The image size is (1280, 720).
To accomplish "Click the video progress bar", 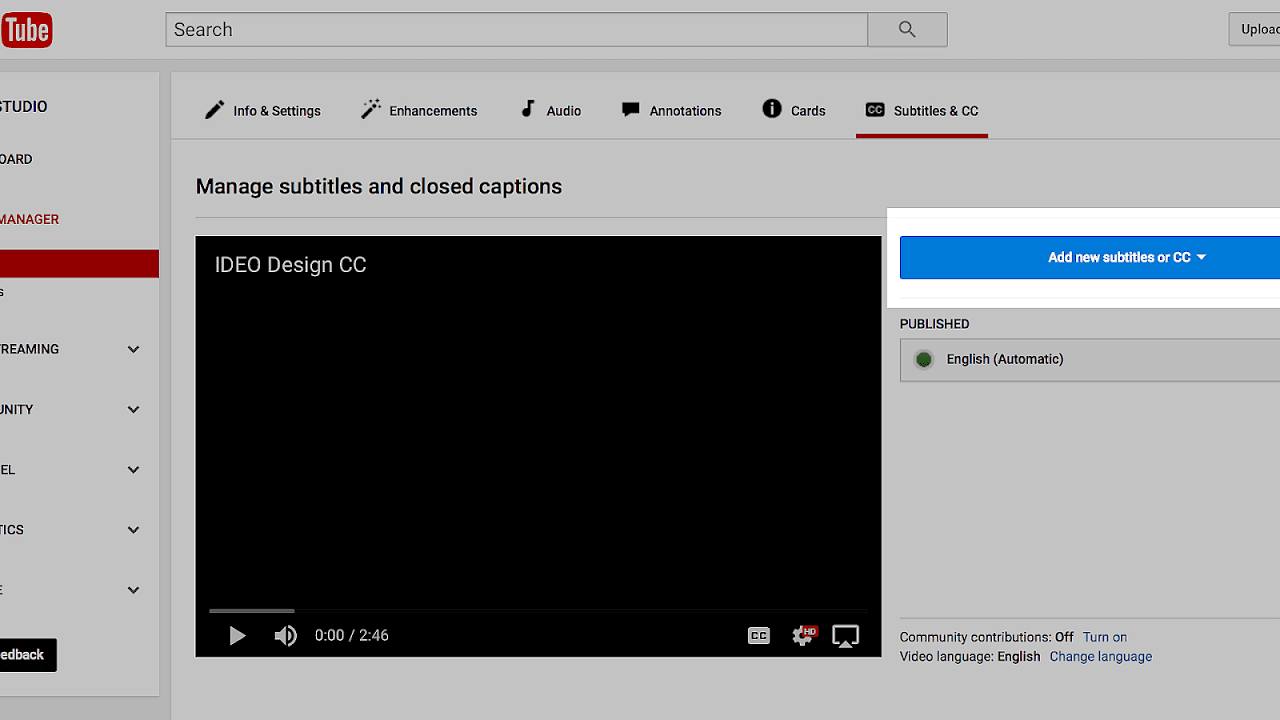I will (x=538, y=610).
